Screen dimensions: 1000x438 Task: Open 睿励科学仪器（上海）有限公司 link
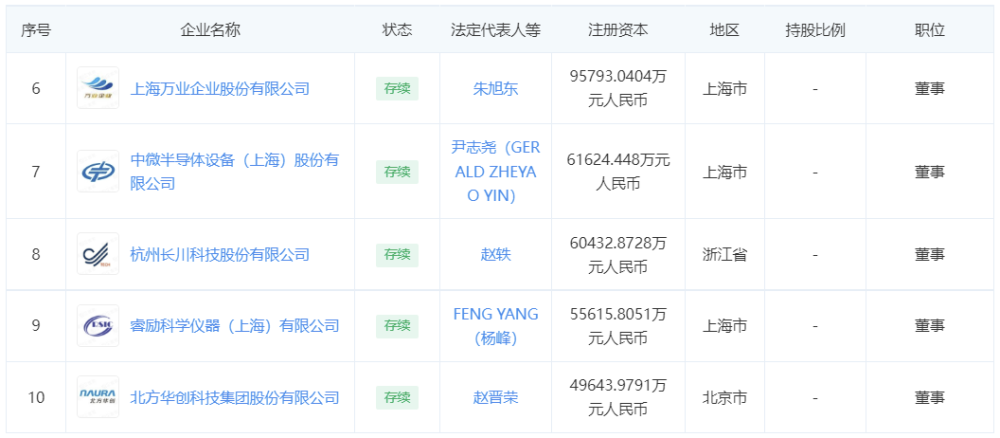point(234,326)
